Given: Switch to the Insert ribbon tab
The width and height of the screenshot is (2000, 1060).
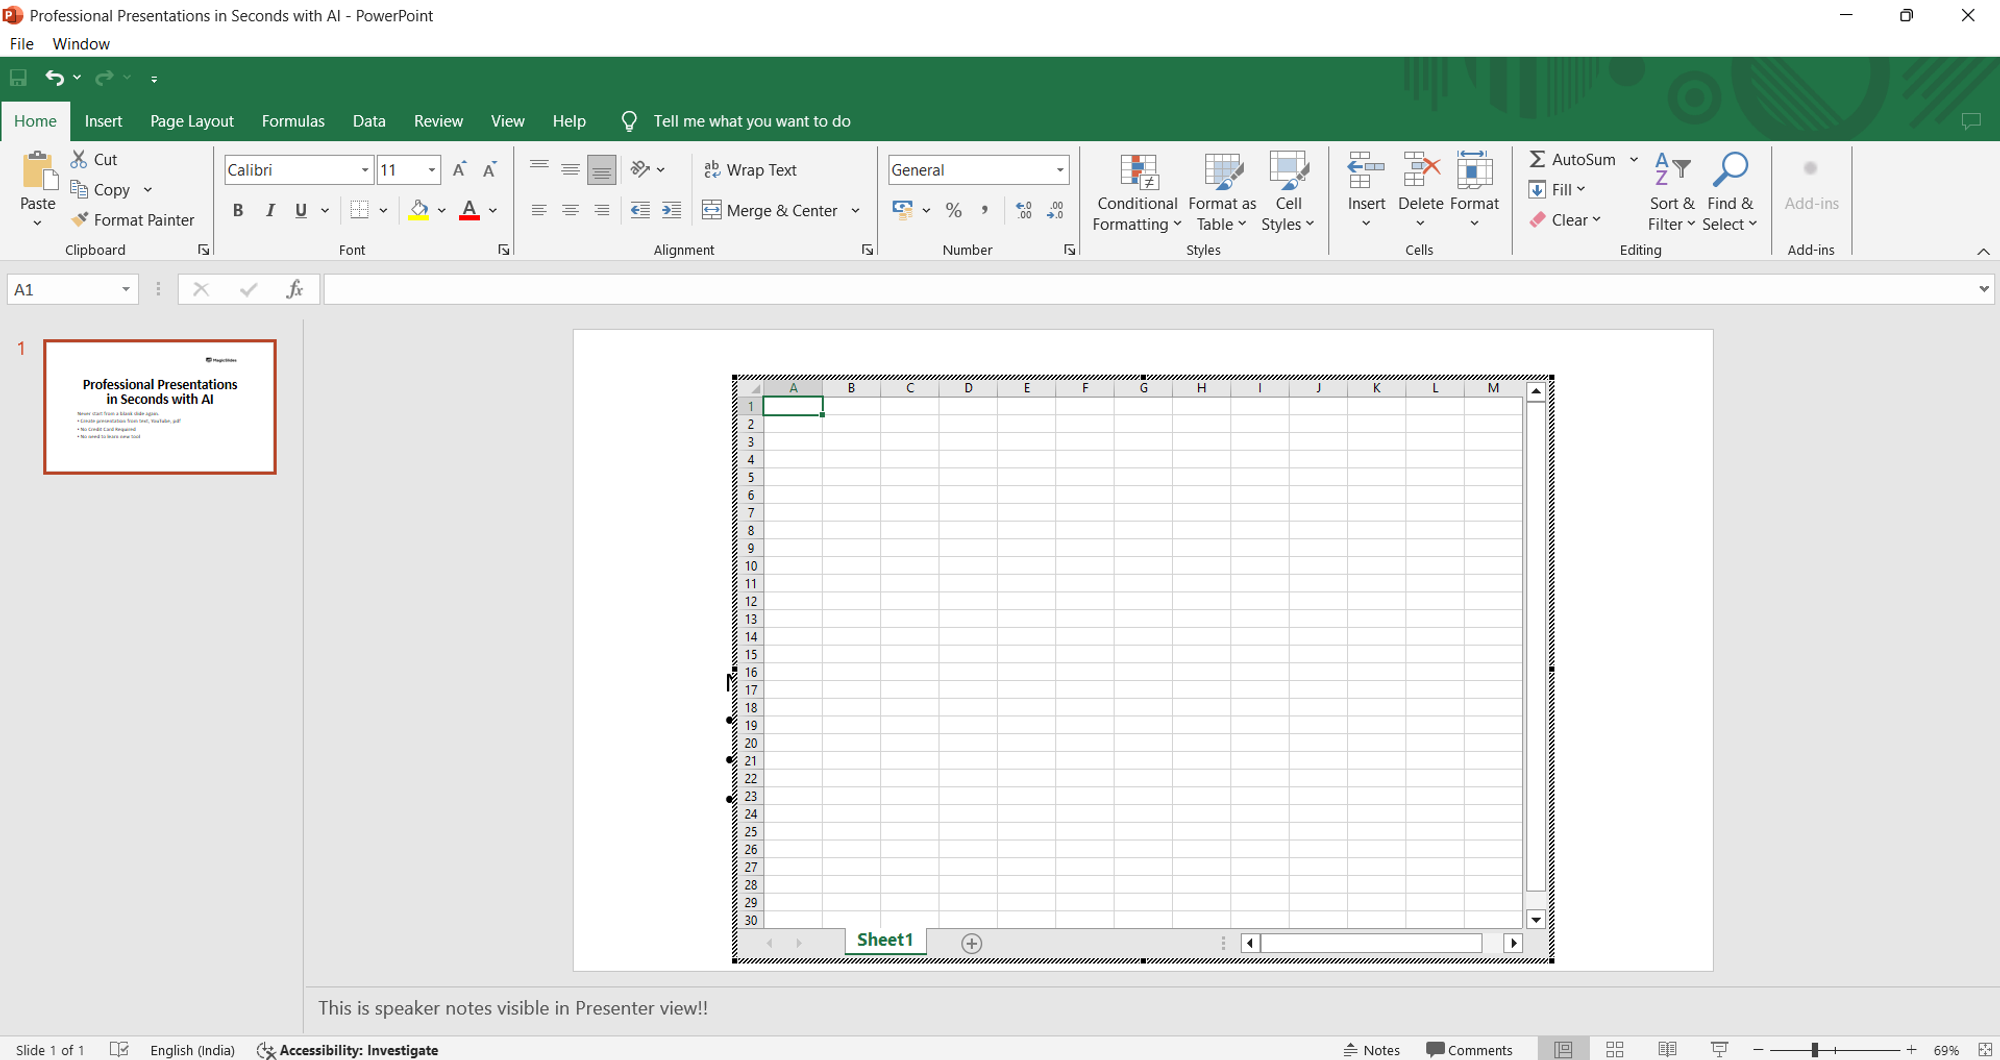Looking at the screenshot, I should click(x=103, y=121).
